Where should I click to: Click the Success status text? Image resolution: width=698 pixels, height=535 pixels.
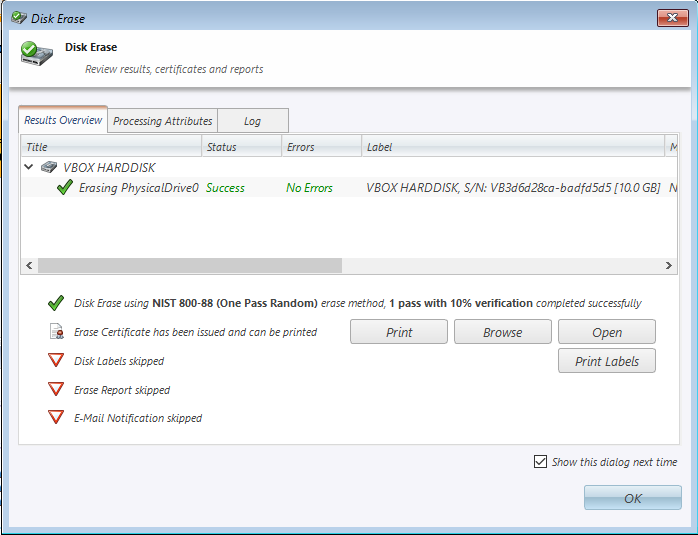click(x=225, y=188)
